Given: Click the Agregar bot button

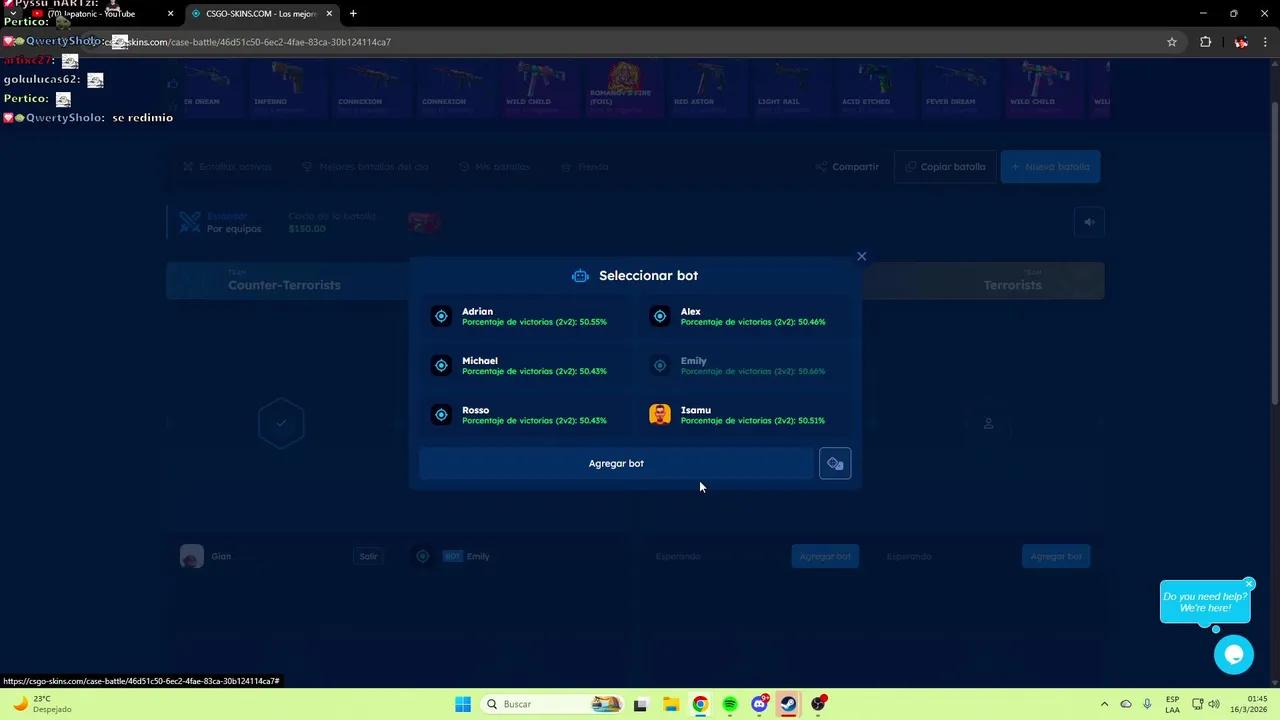Looking at the screenshot, I should [616, 463].
